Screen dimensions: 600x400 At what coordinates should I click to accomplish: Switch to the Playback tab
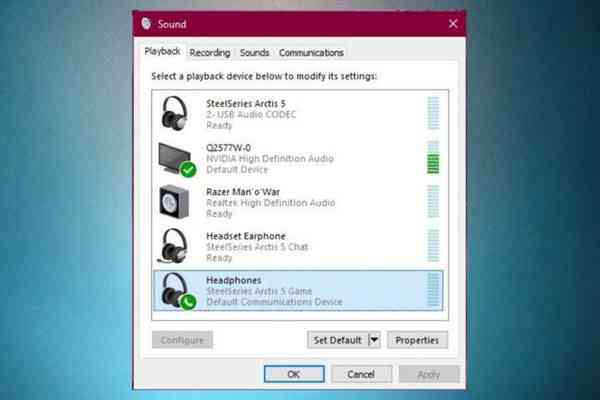[x=162, y=51]
